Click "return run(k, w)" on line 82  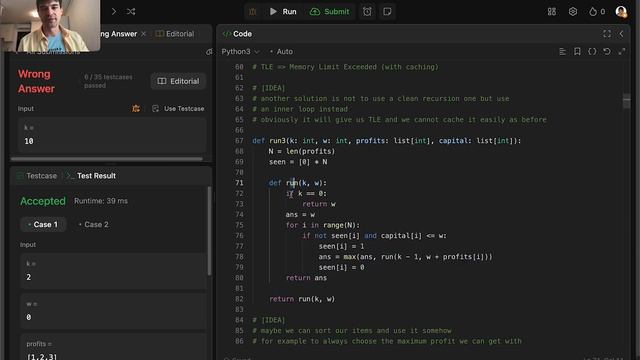[302, 299]
